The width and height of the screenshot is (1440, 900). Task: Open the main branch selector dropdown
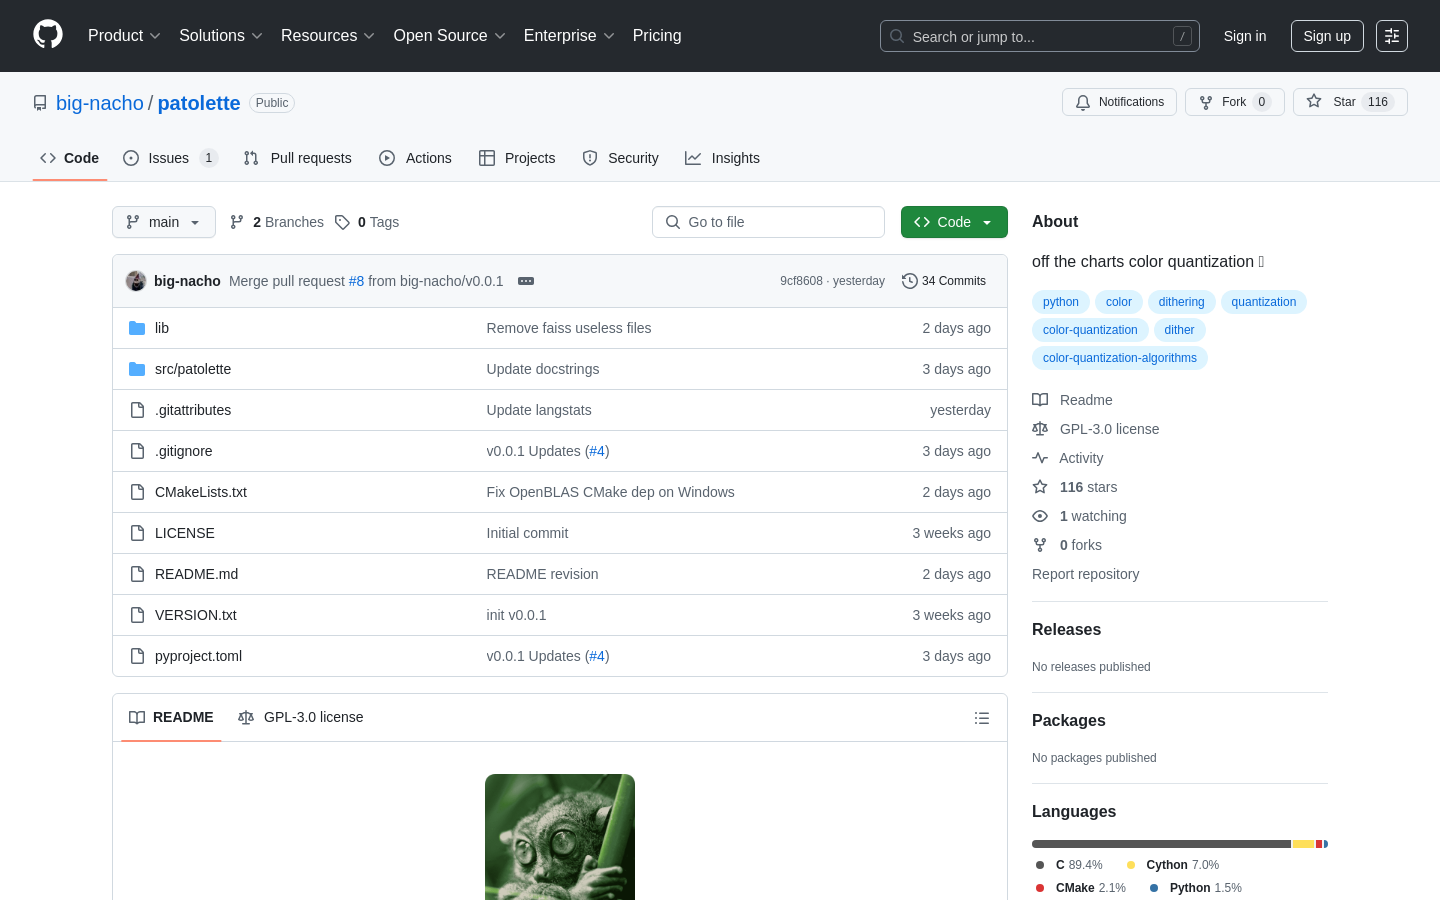tap(164, 222)
